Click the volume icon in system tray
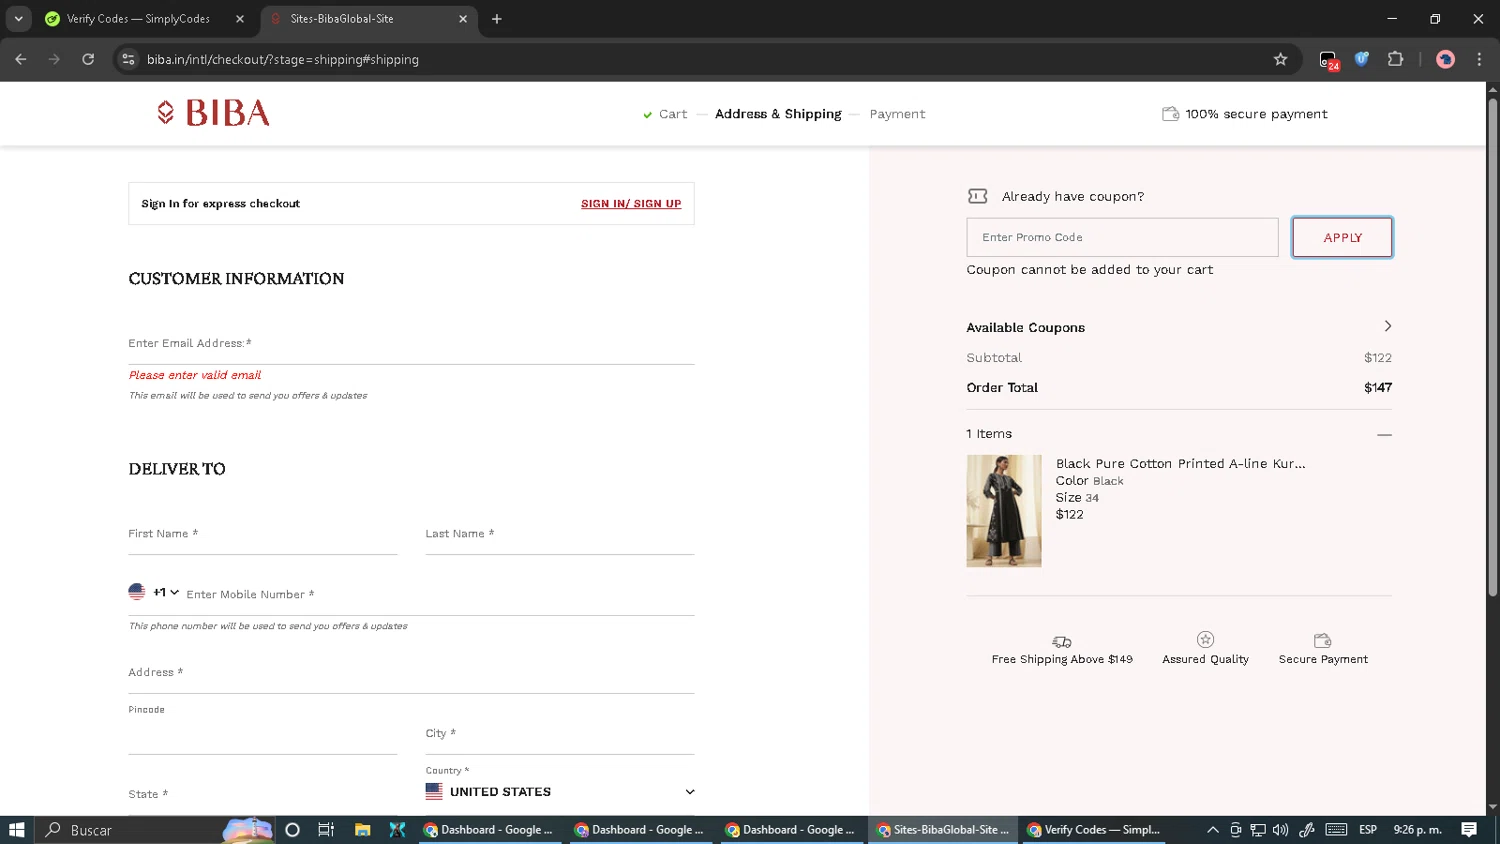 1280,830
